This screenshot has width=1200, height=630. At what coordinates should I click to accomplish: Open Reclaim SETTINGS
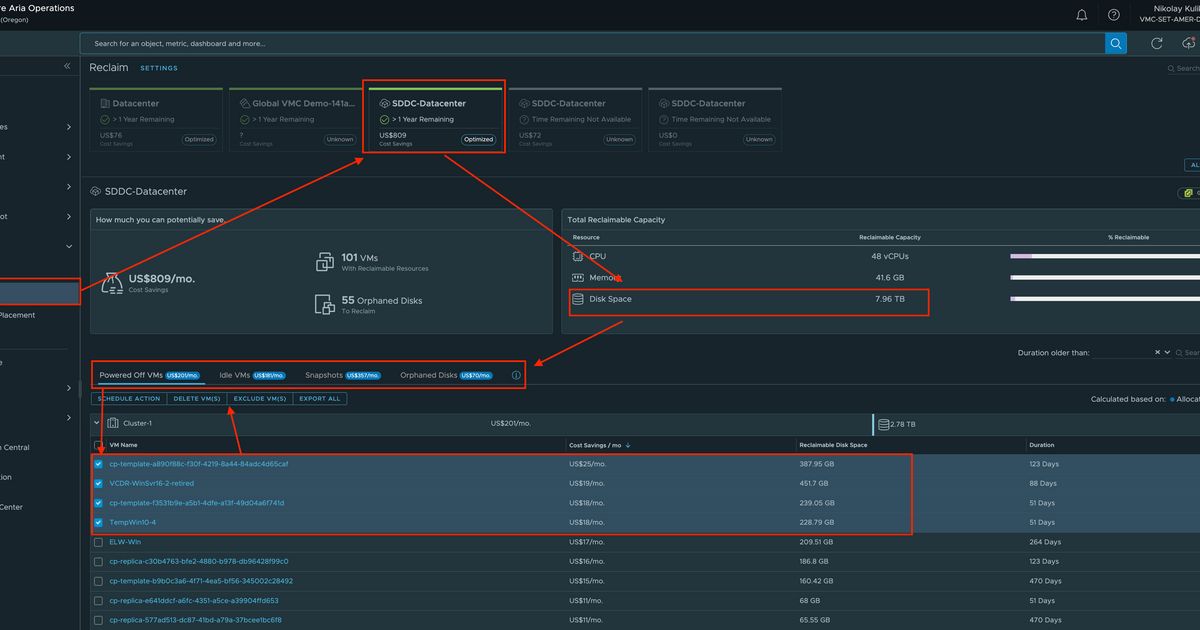point(158,67)
